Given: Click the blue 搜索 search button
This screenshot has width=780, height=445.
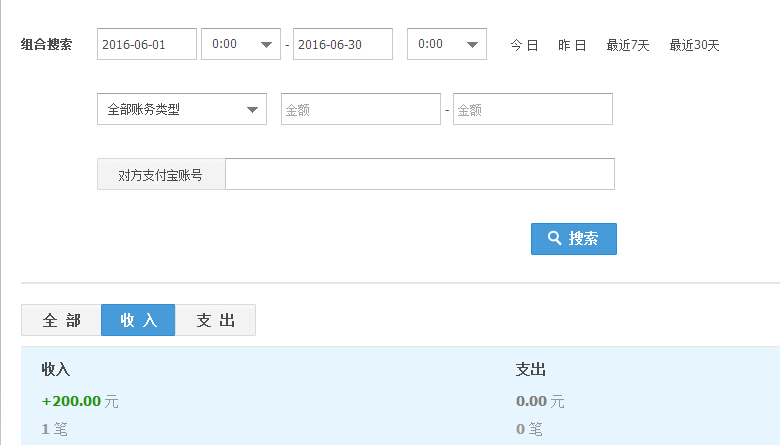Looking at the screenshot, I should pos(574,239).
